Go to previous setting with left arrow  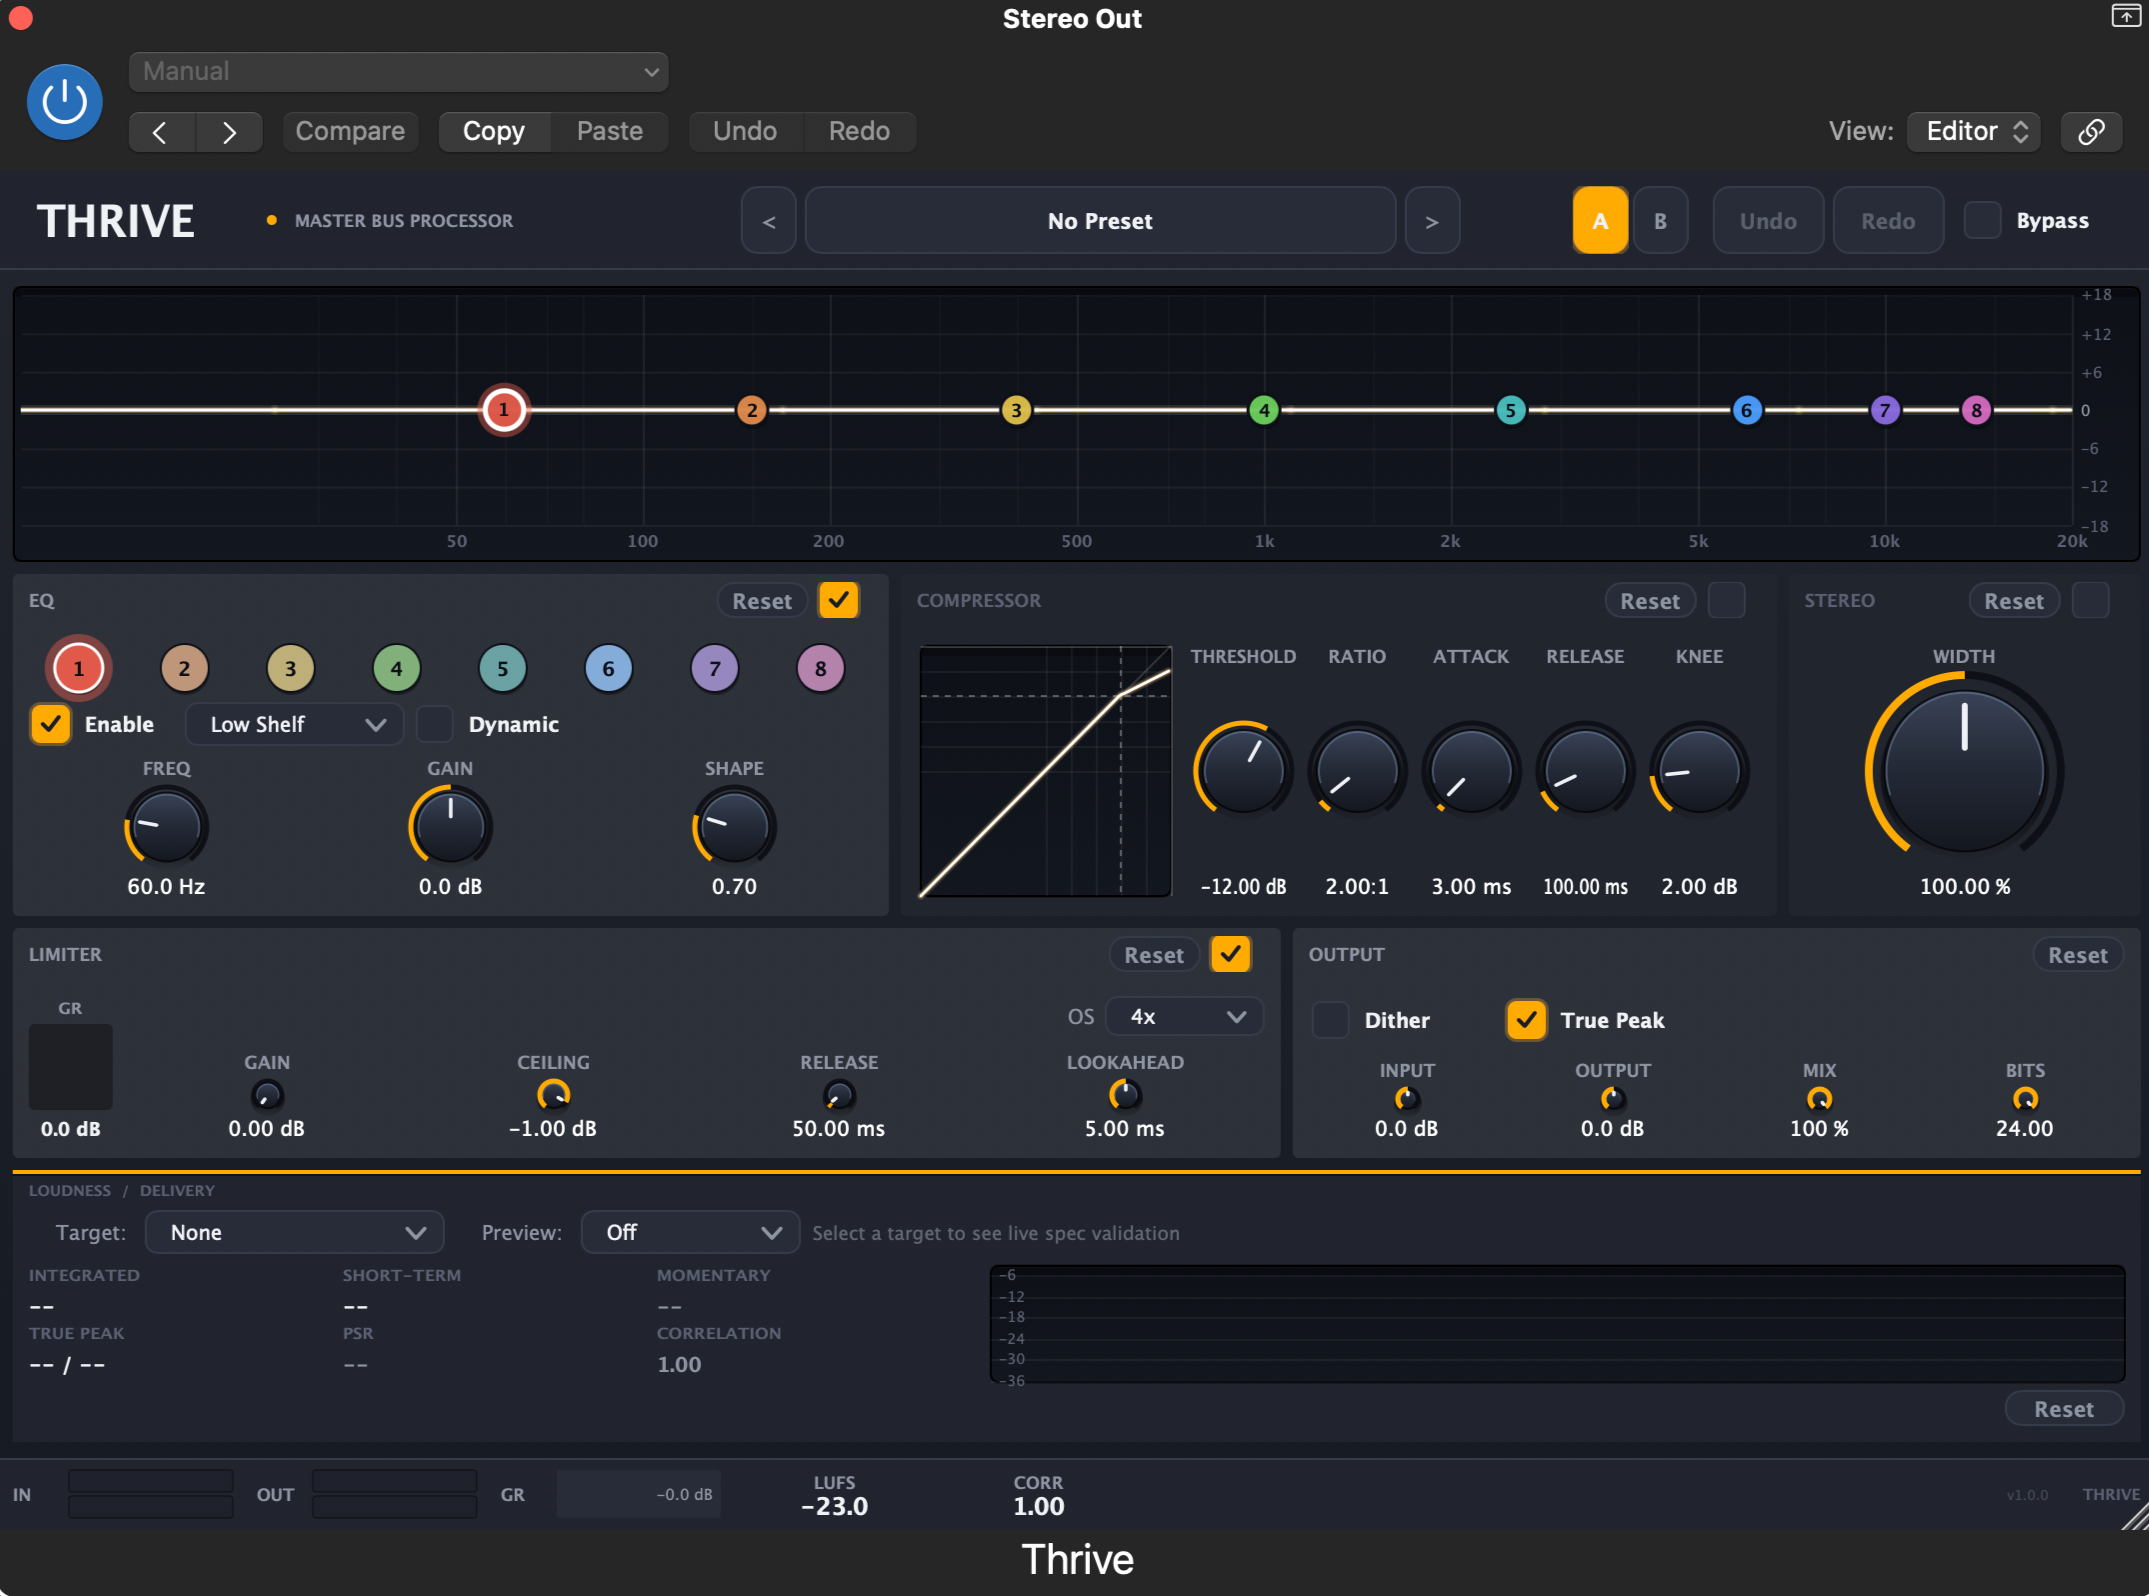click(161, 131)
